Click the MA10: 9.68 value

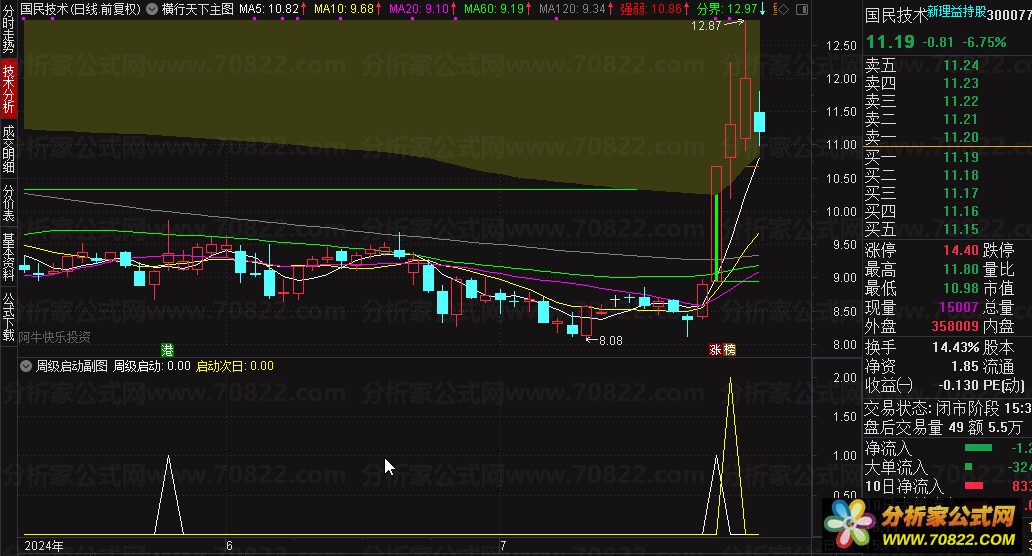(x=344, y=9)
